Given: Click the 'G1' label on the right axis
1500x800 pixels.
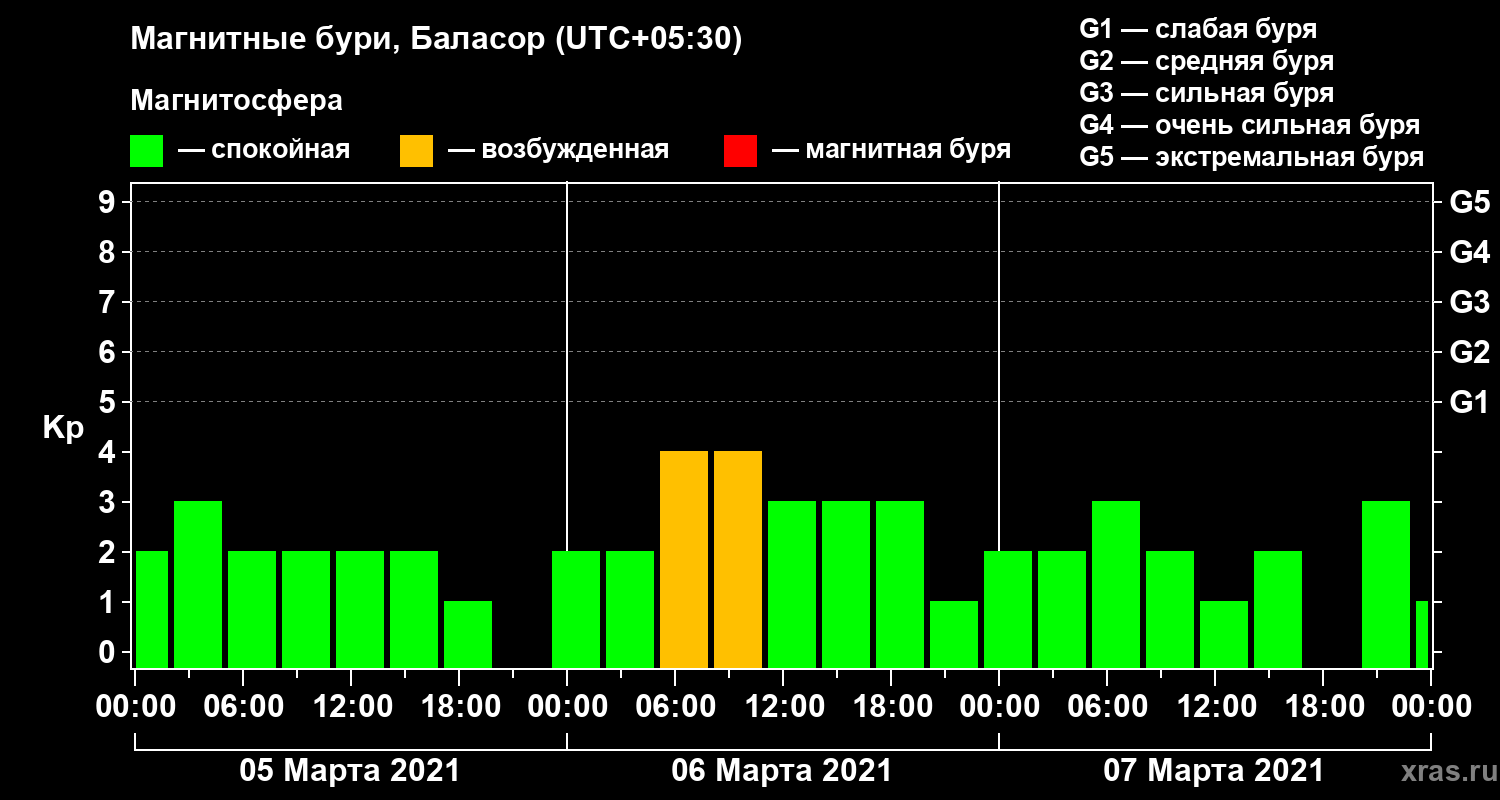Looking at the screenshot, I should pos(1469,403).
